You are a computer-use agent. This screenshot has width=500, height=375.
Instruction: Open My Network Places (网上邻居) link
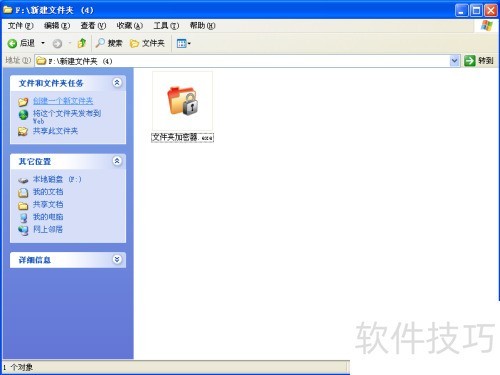point(48,229)
